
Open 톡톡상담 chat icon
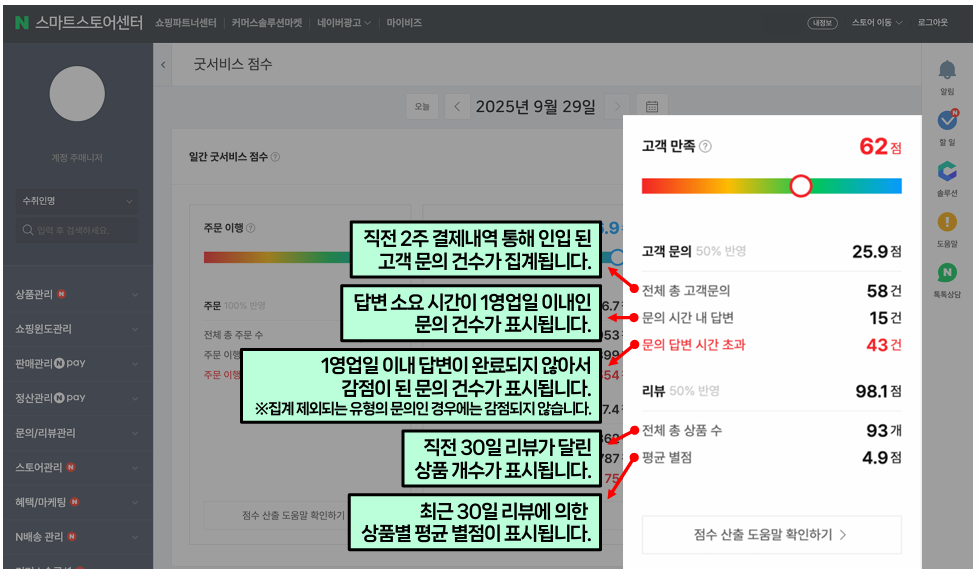[946, 273]
